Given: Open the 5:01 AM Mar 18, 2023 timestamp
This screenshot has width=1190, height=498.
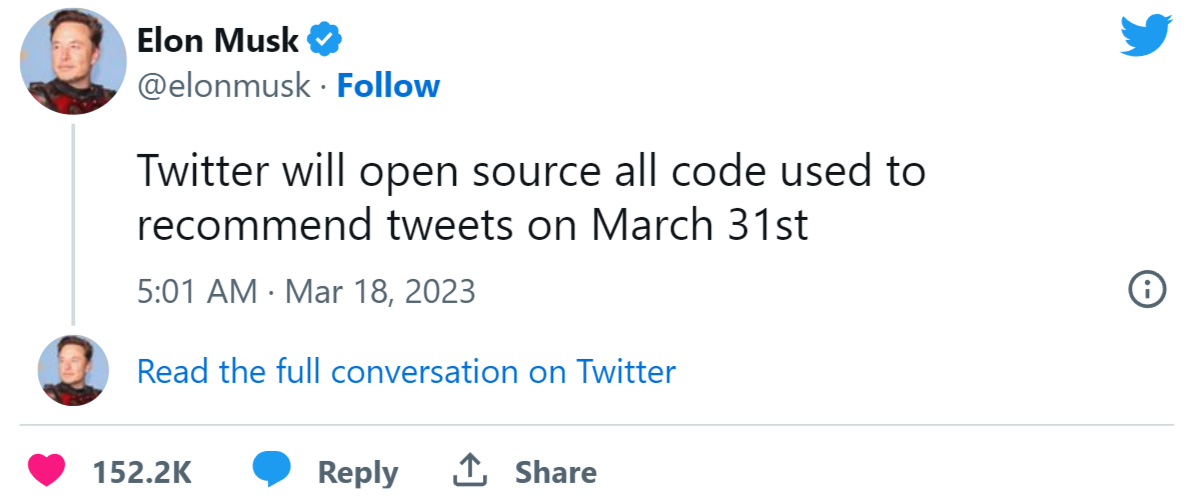Looking at the screenshot, I should (x=306, y=292).
